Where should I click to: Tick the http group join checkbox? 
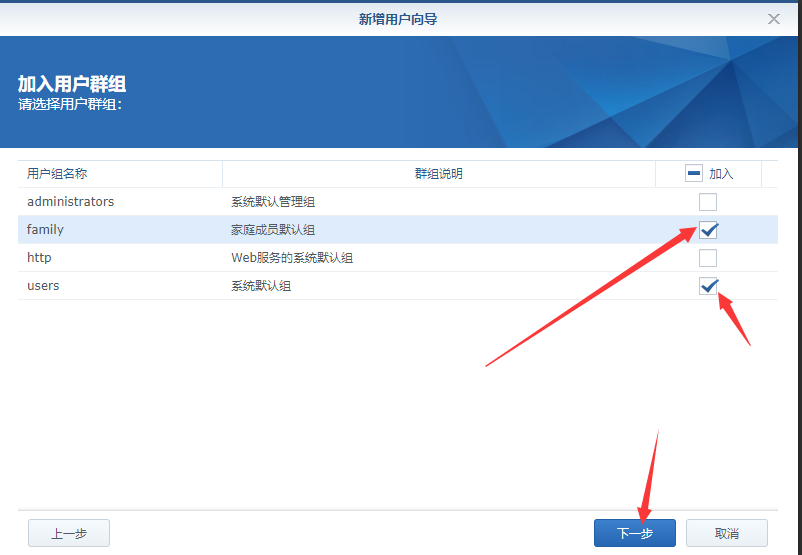coord(708,258)
